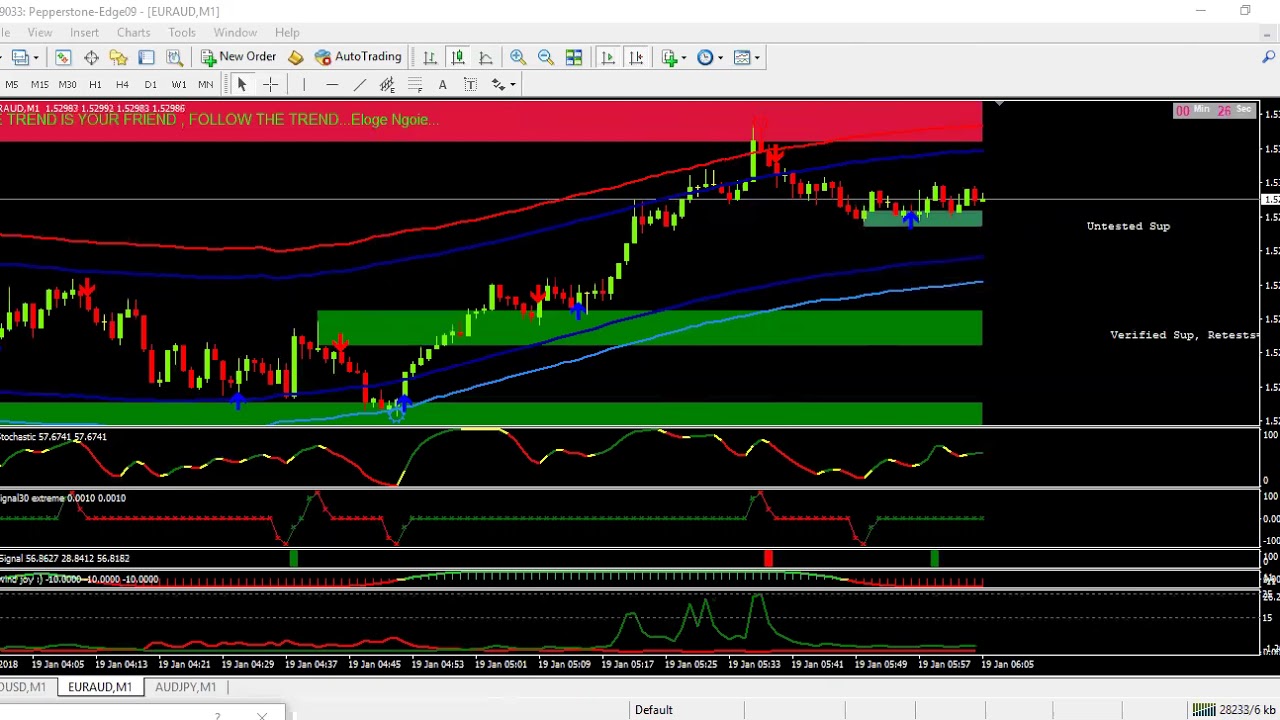Screen dimensions: 1280x720
Task: Toggle the Terminal window icon
Action: [146, 57]
